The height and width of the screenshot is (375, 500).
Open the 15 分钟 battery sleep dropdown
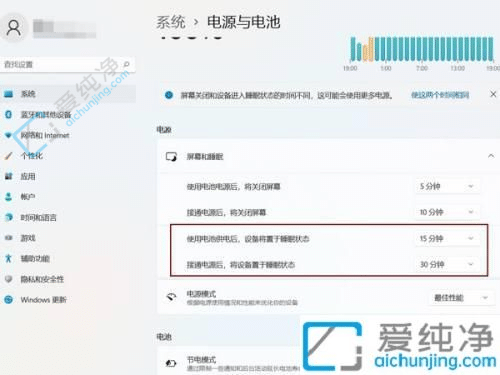coord(447,238)
